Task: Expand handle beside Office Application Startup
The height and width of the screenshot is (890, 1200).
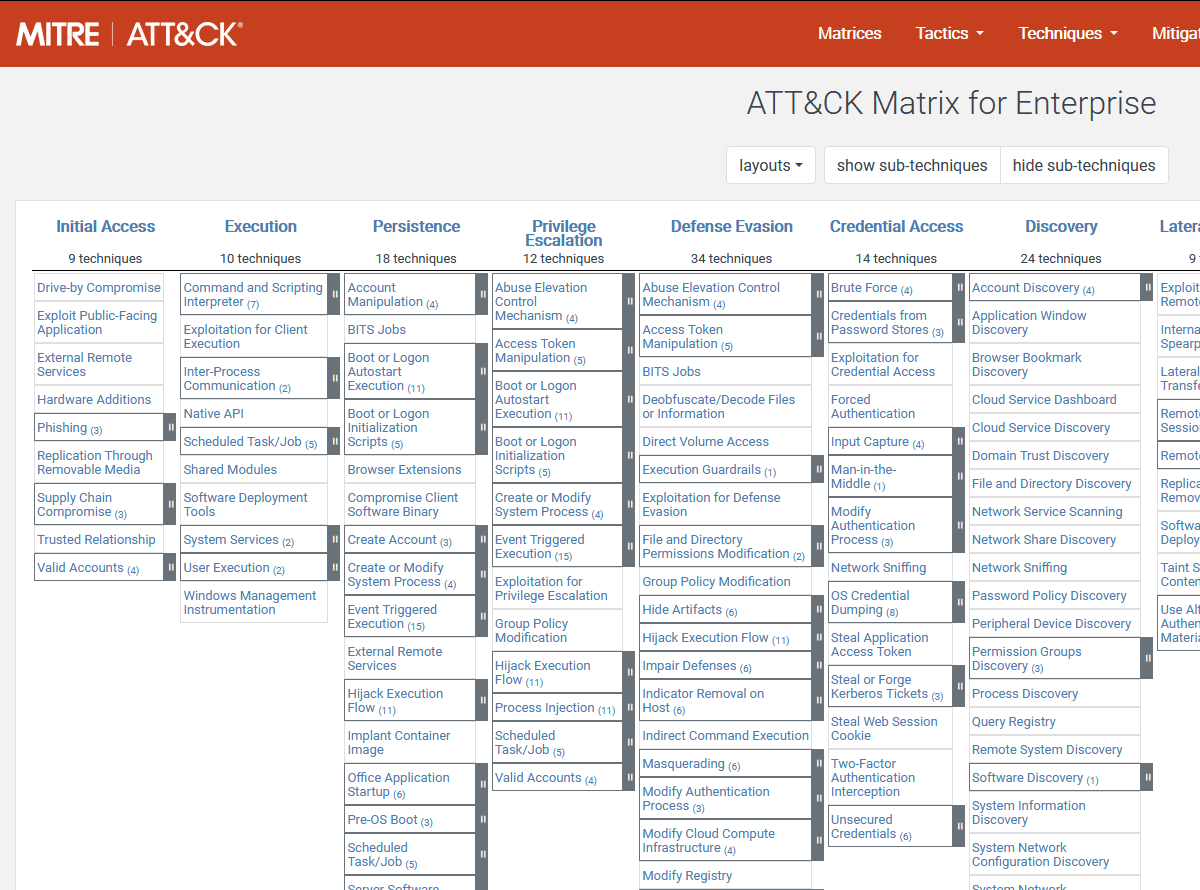Action: tap(482, 784)
